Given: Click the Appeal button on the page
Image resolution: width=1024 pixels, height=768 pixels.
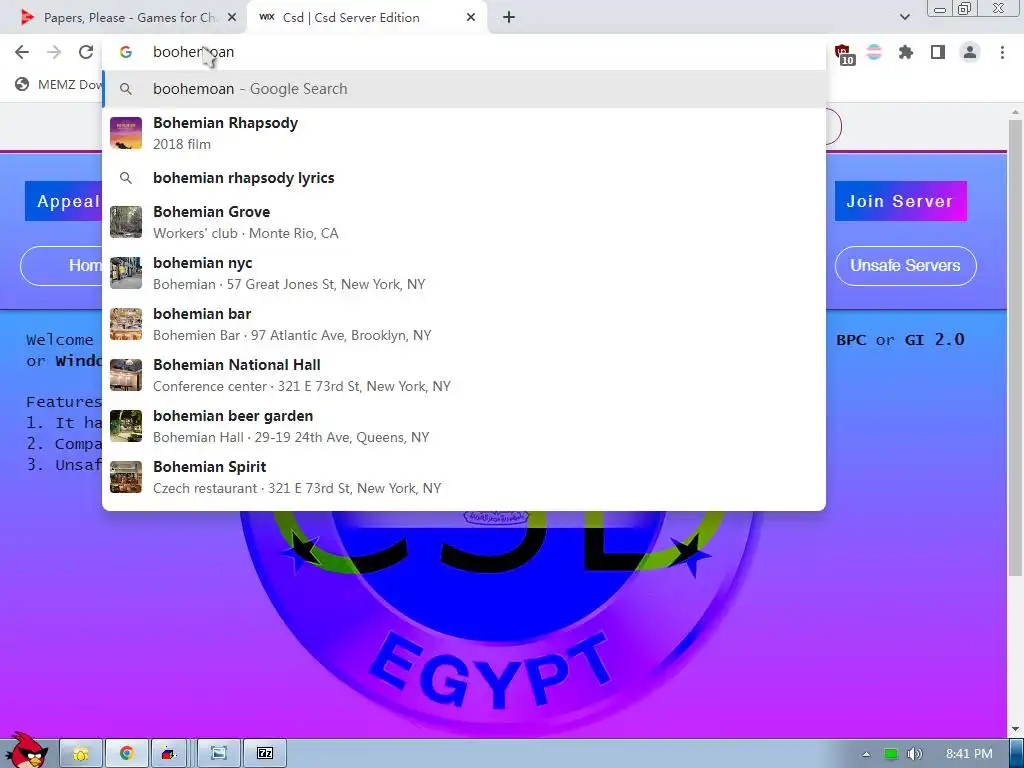Looking at the screenshot, I should pos(63,201).
